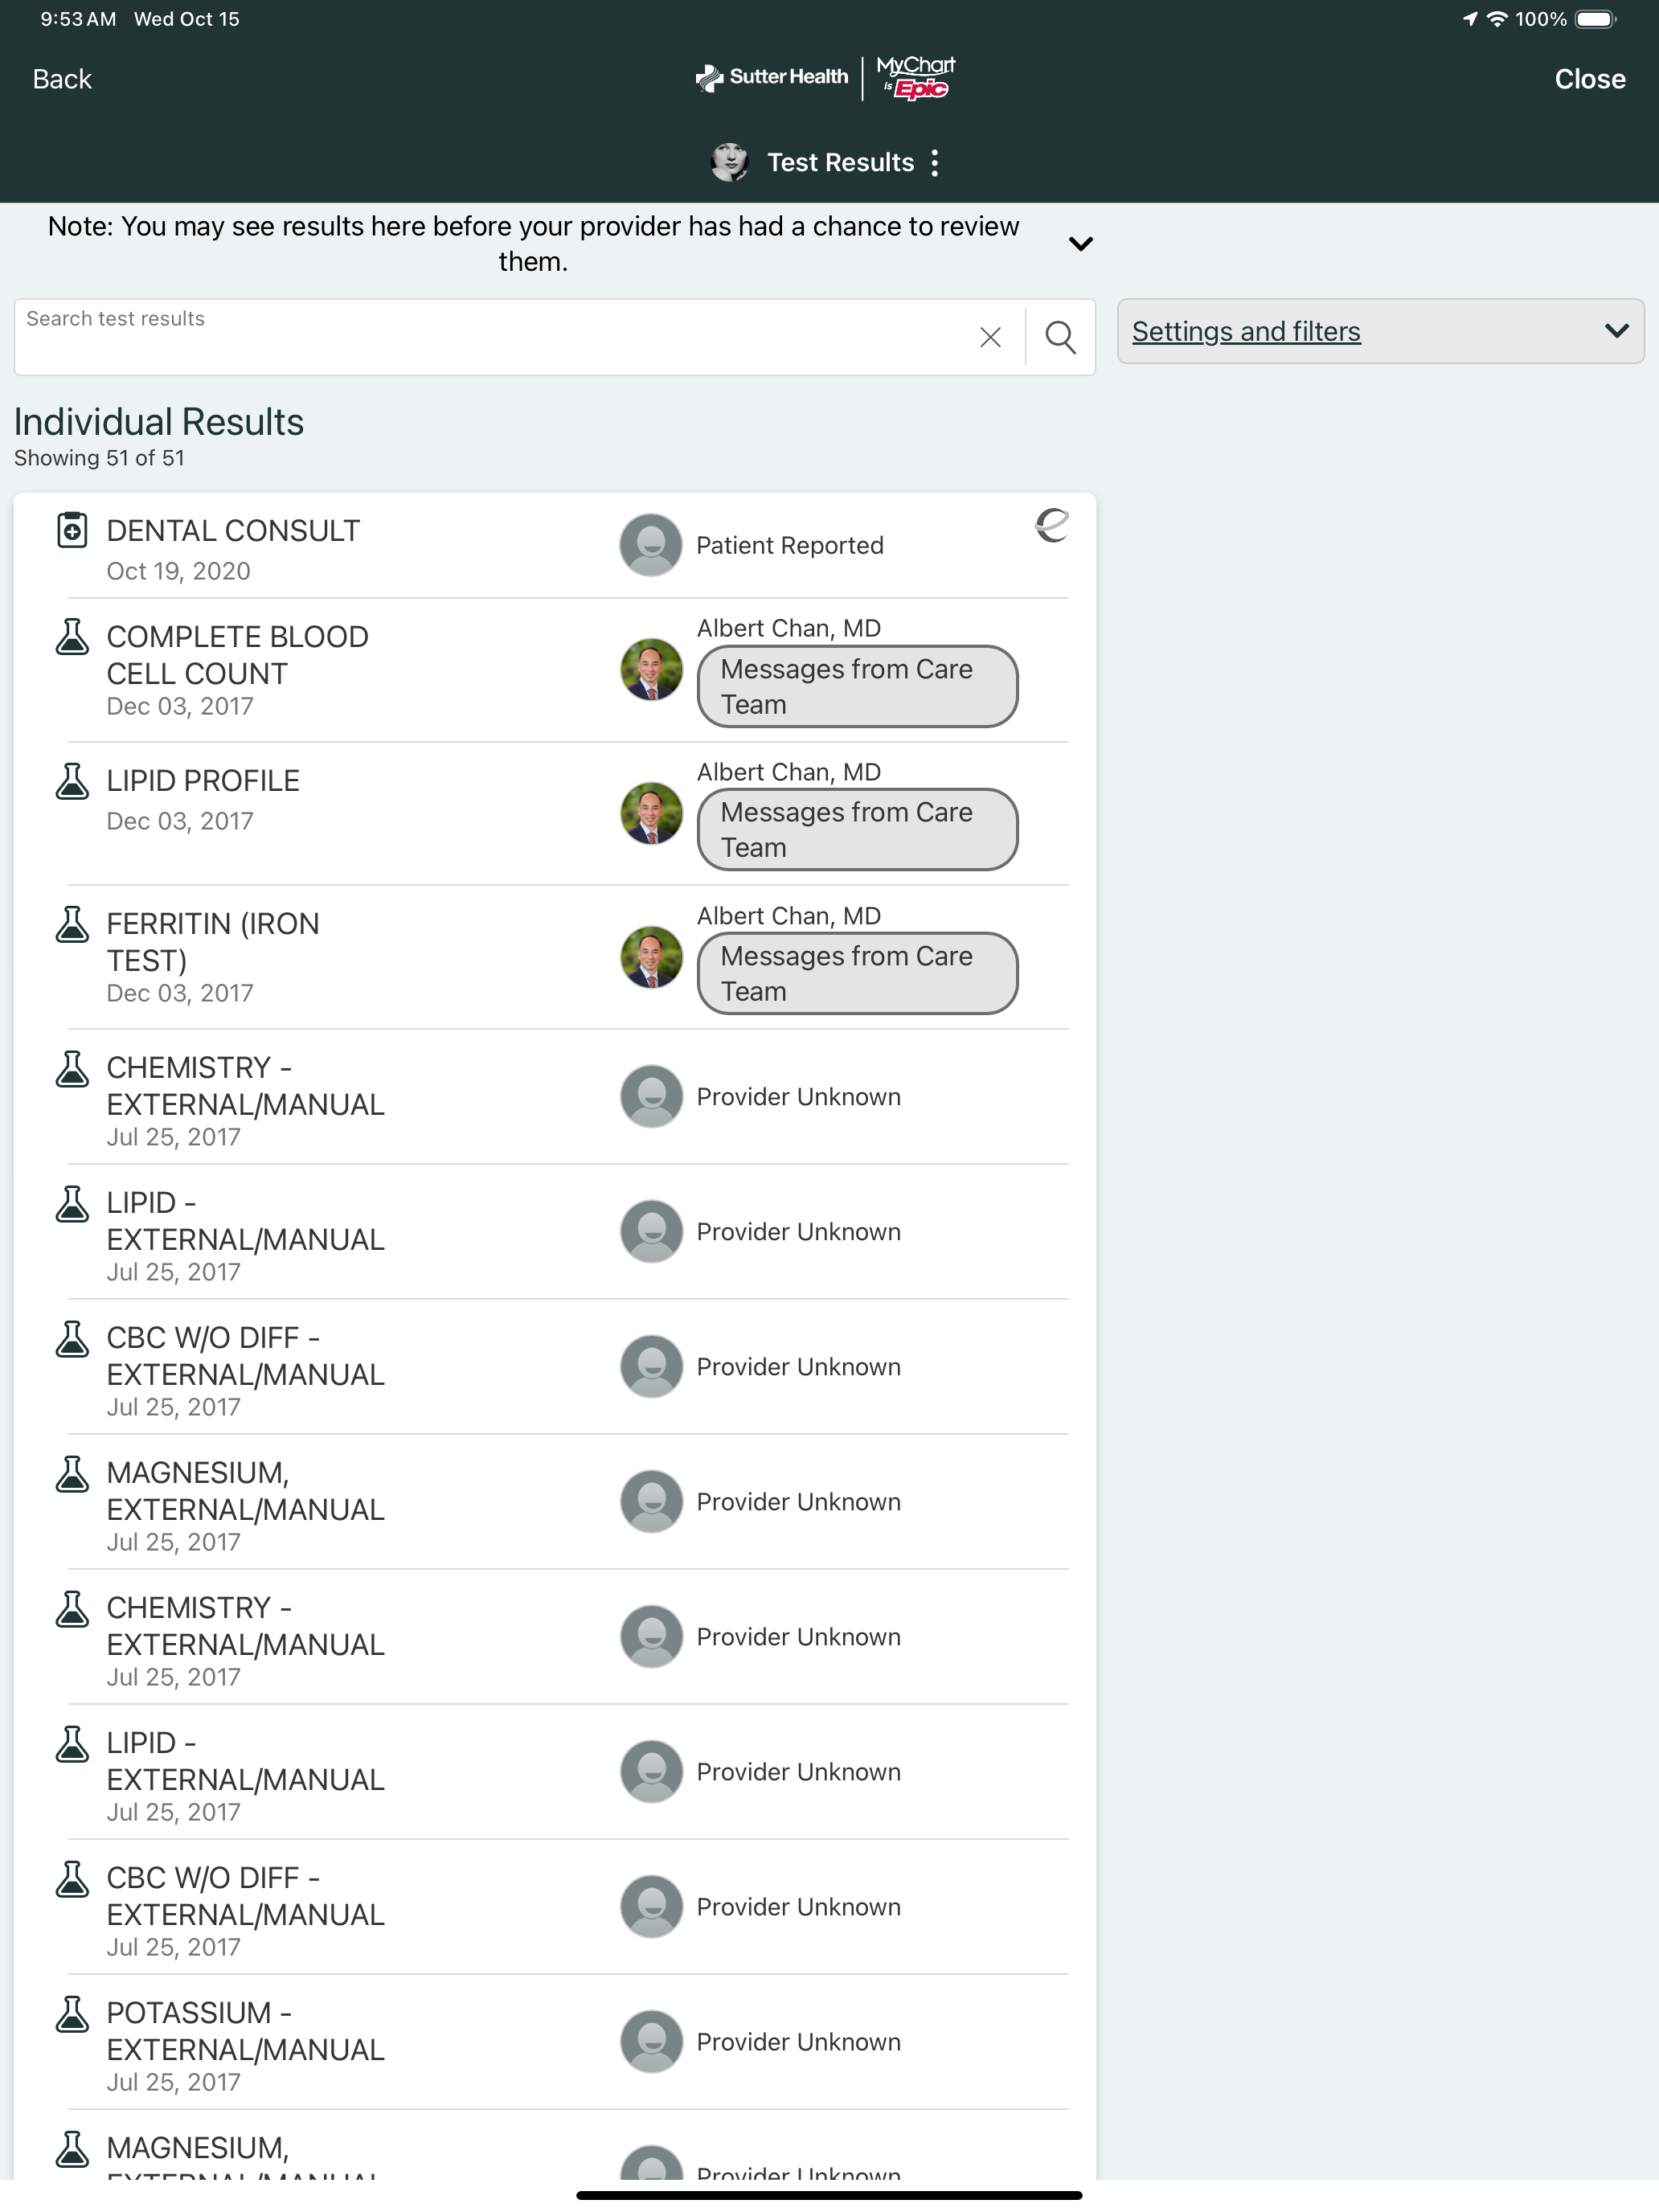This screenshot has width=1659, height=2212.
Task: Tap provider avatar on POTASSIUM row
Action: pos(651,2042)
